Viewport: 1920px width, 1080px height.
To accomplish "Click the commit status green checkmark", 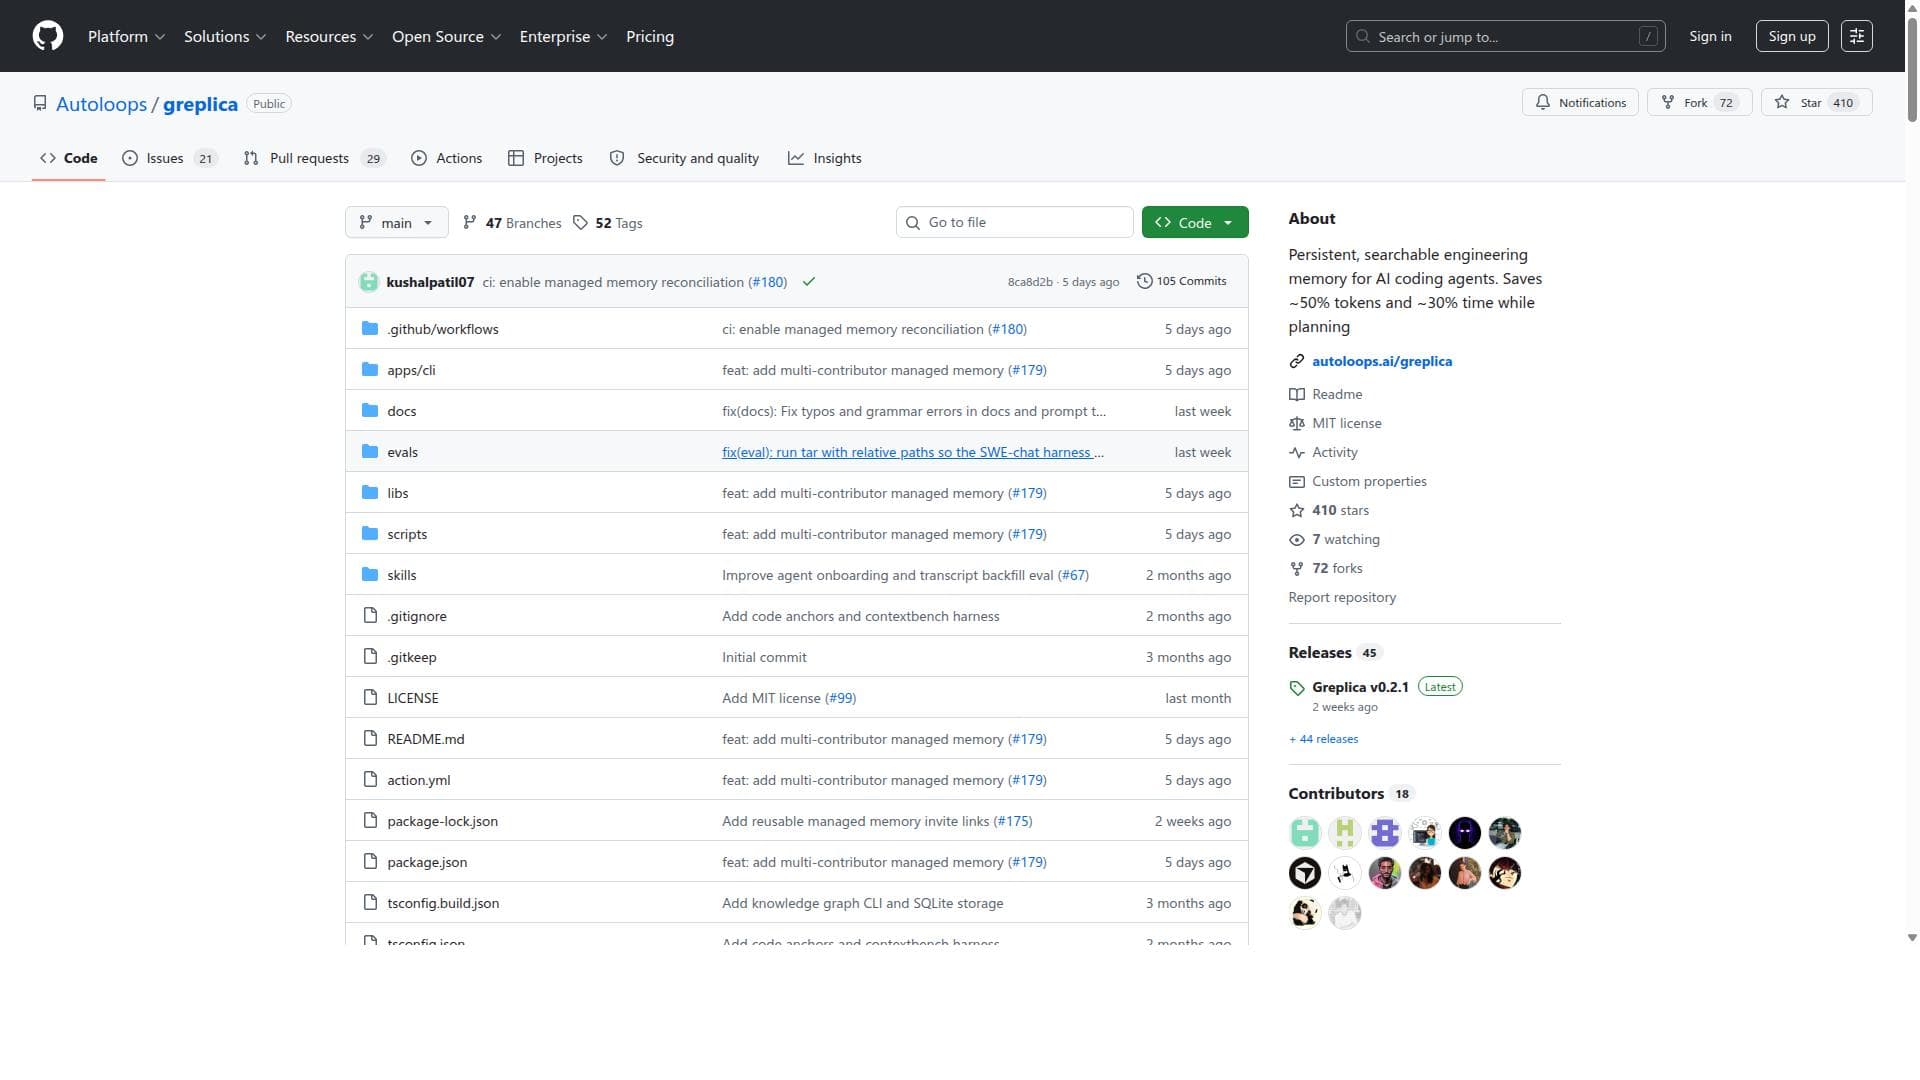I will (x=809, y=282).
